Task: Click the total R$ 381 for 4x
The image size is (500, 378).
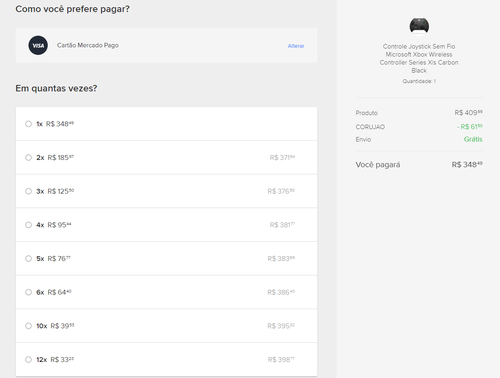Action: pos(282,225)
